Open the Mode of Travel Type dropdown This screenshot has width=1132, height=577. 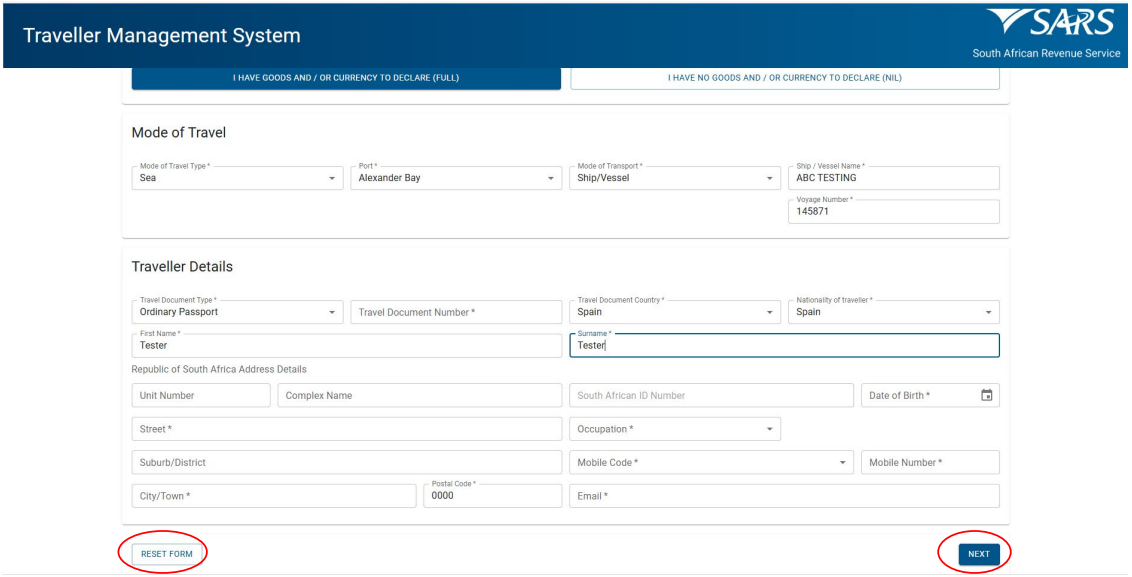pos(236,178)
